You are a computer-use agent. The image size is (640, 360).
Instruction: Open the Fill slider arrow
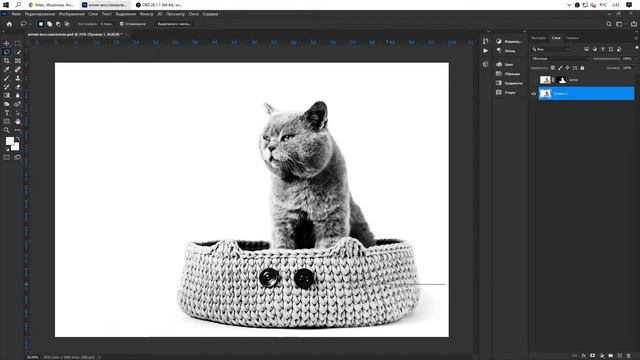click(x=635, y=68)
